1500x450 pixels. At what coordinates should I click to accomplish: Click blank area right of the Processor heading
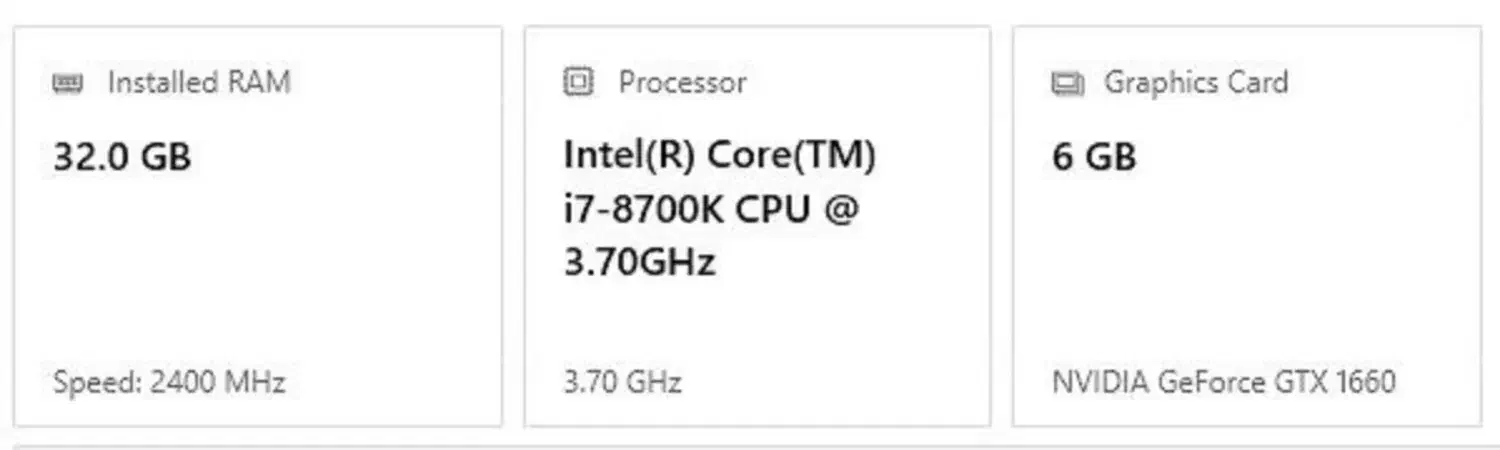pyautogui.click(x=870, y=82)
